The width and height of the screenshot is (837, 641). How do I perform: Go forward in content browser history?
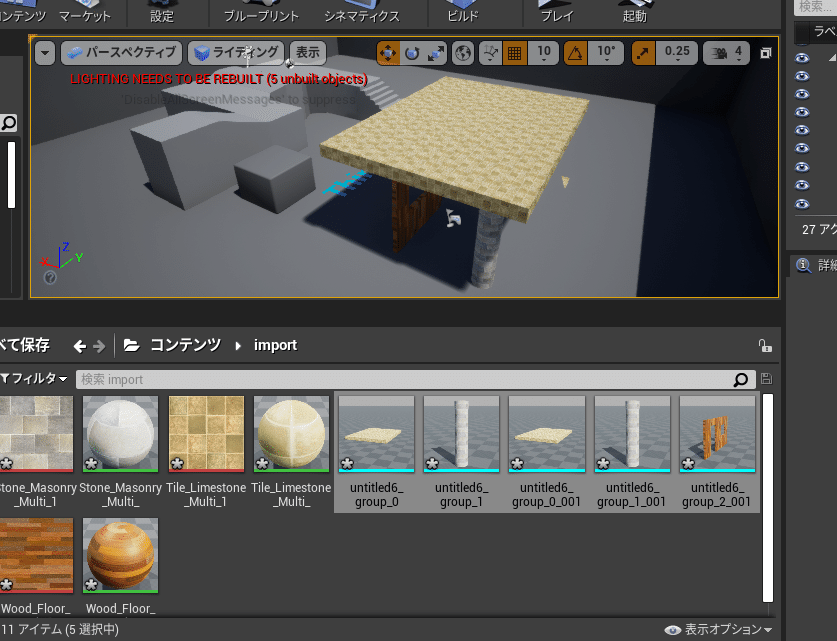tap(99, 346)
